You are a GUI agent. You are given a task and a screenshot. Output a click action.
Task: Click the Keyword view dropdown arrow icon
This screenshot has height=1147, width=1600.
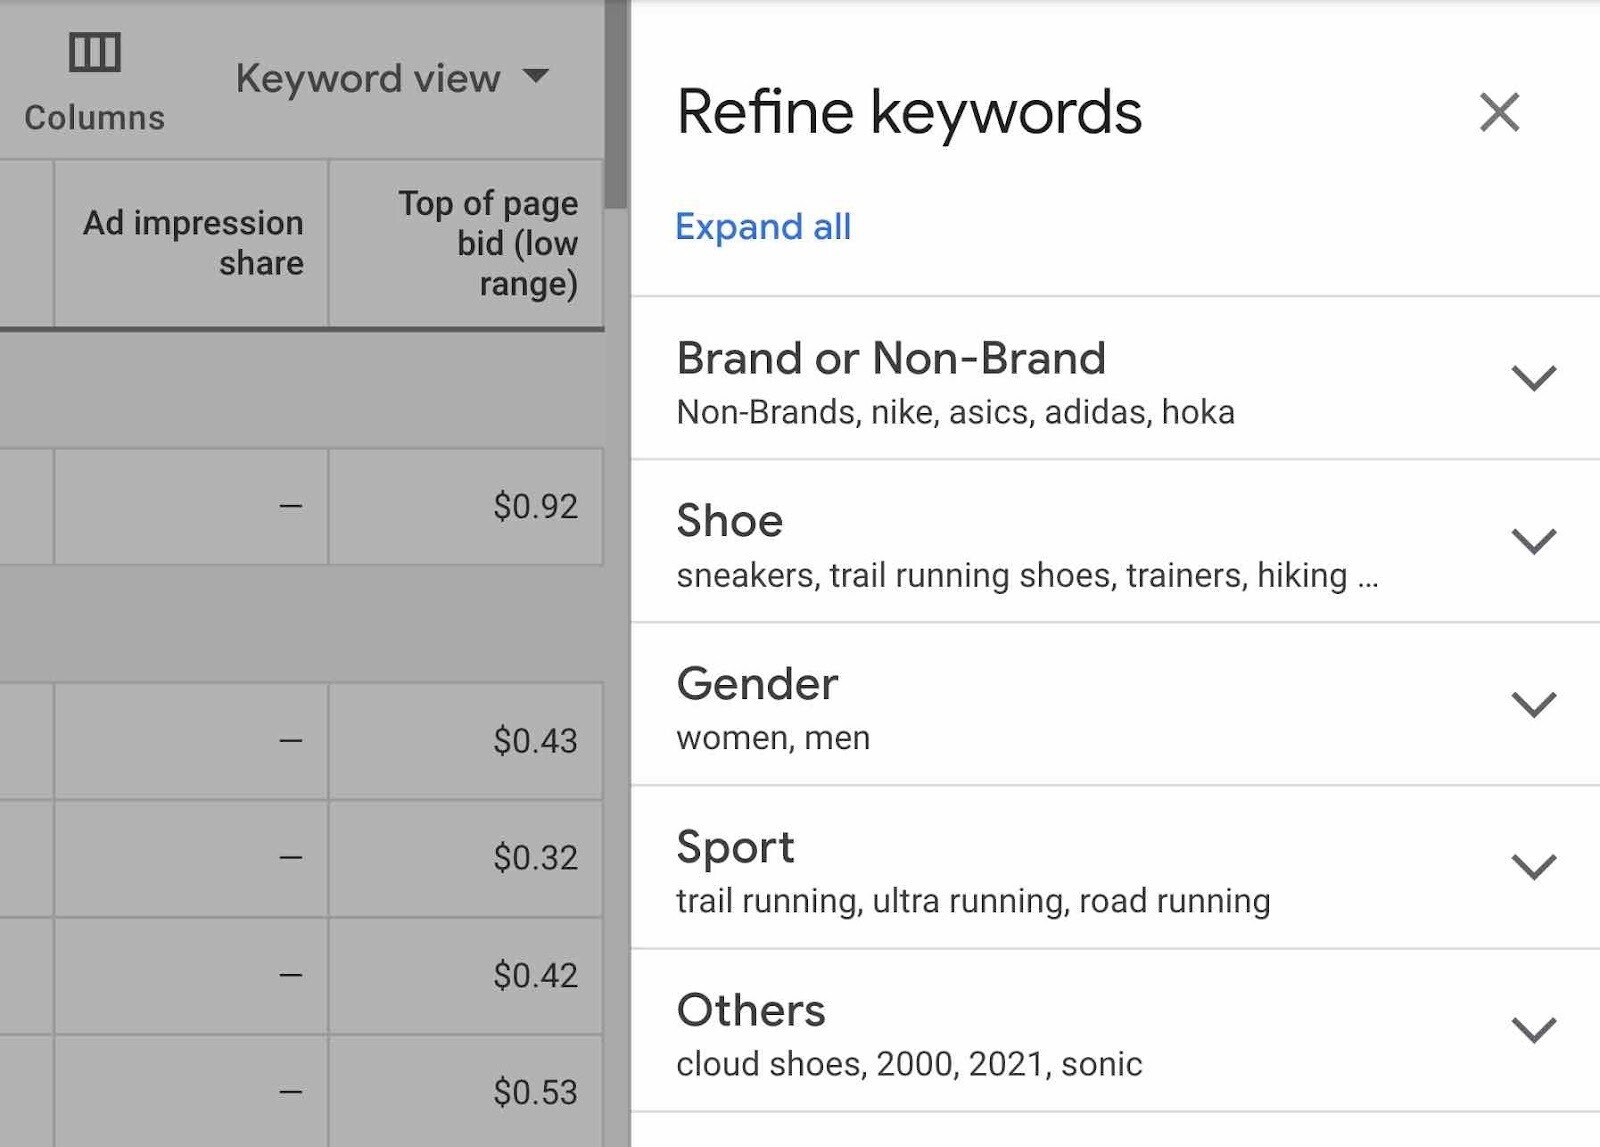(537, 78)
